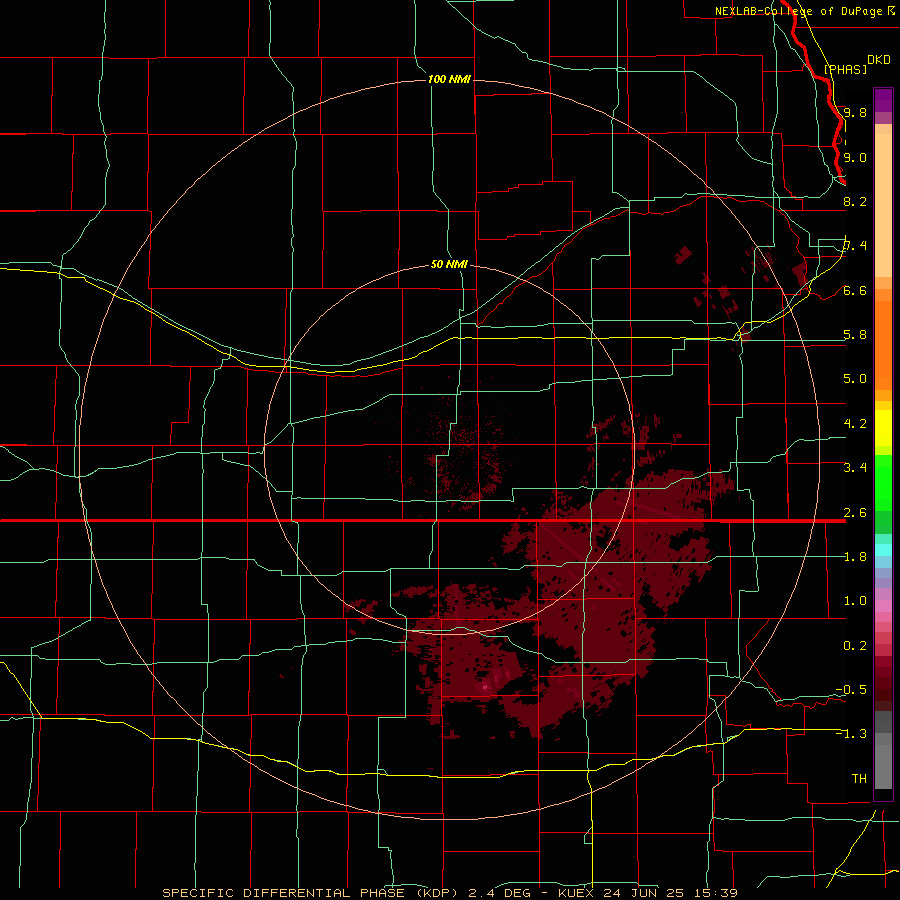Viewport: 900px width, 900px height.
Task: Pick the yellow color bar segment
Action: pos(883,427)
